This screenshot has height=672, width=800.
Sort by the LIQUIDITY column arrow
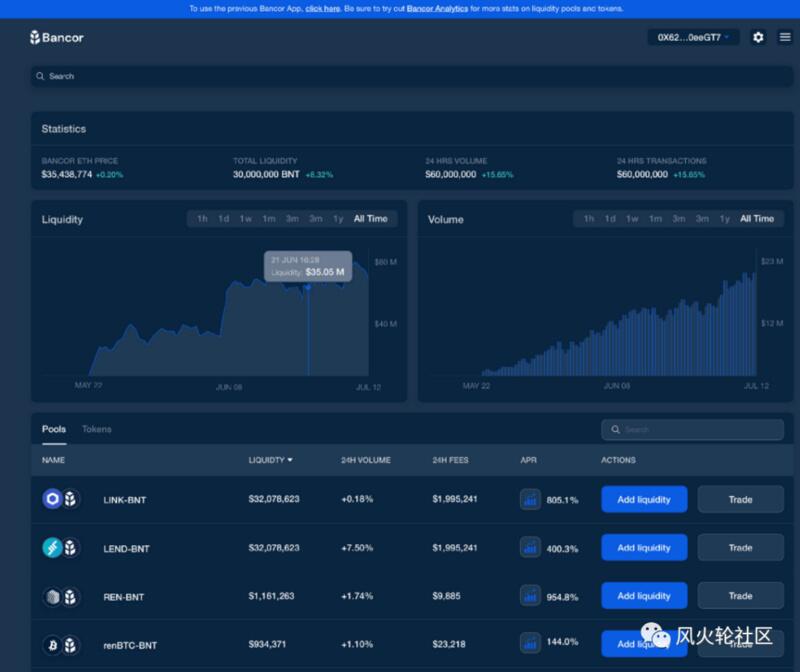click(x=290, y=460)
